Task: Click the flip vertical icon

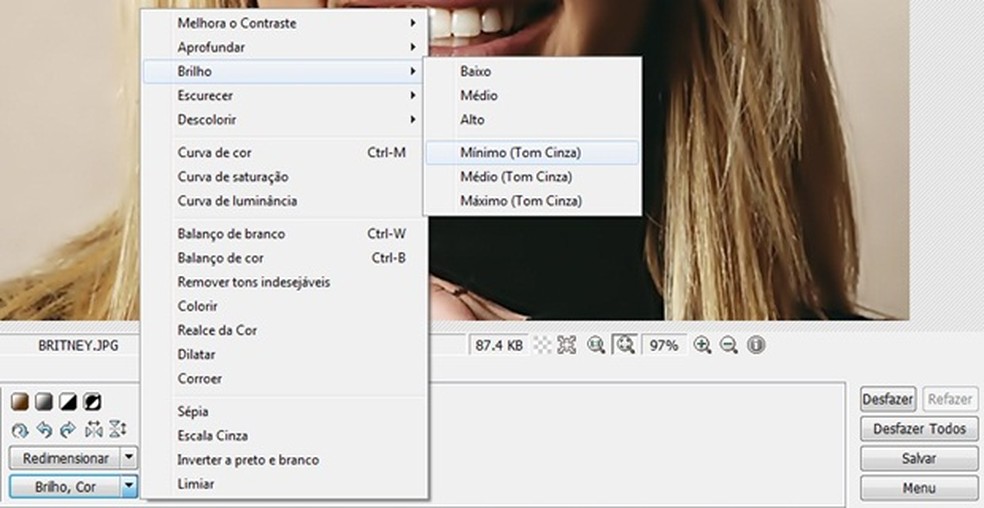Action: point(117,430)
